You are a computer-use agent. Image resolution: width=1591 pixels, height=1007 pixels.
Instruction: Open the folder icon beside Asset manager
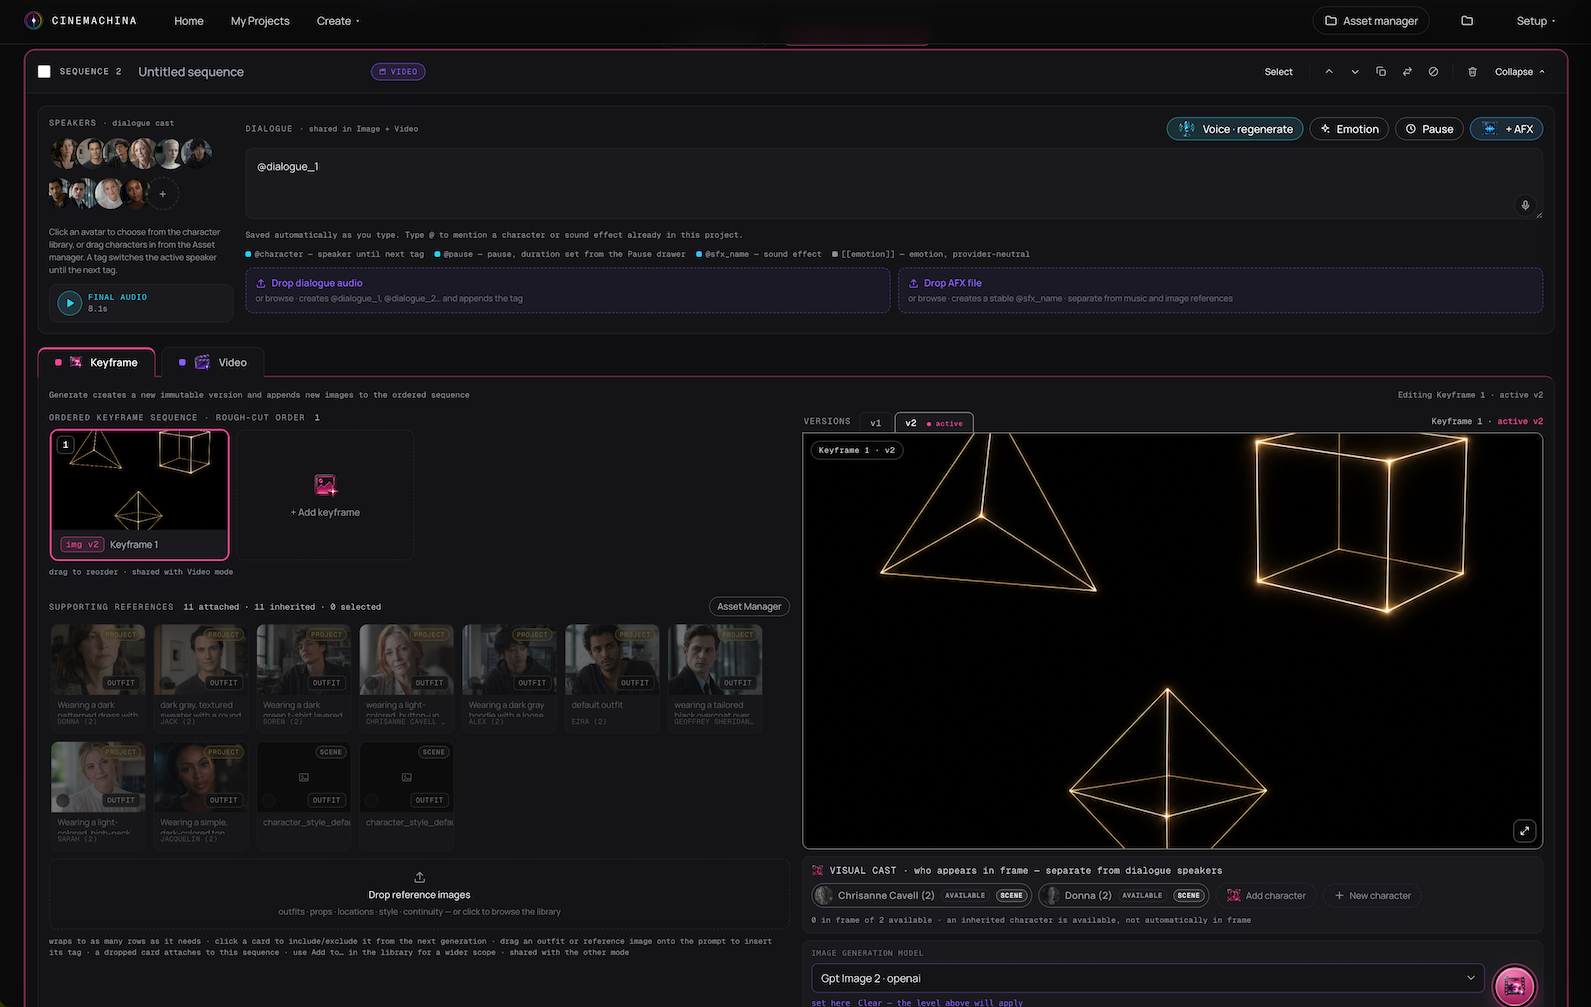pos(1467,20)
